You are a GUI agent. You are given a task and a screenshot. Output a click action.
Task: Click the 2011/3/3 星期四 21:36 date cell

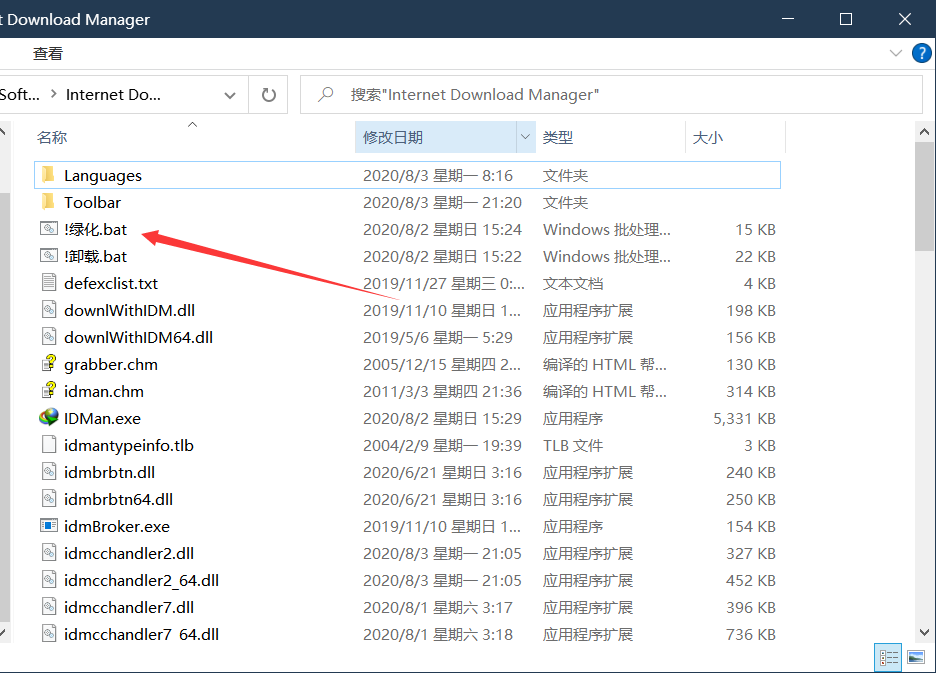point(442,392)
